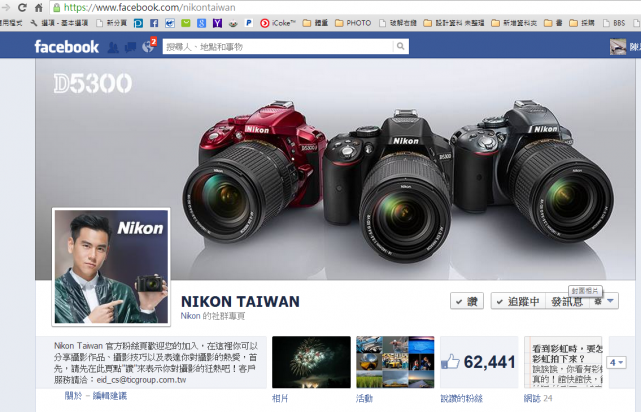Image resolution: width=641 pixels, height=412 pixels.
Task: Click the NIKON TAIWAN page title
Action: (240, 302)
